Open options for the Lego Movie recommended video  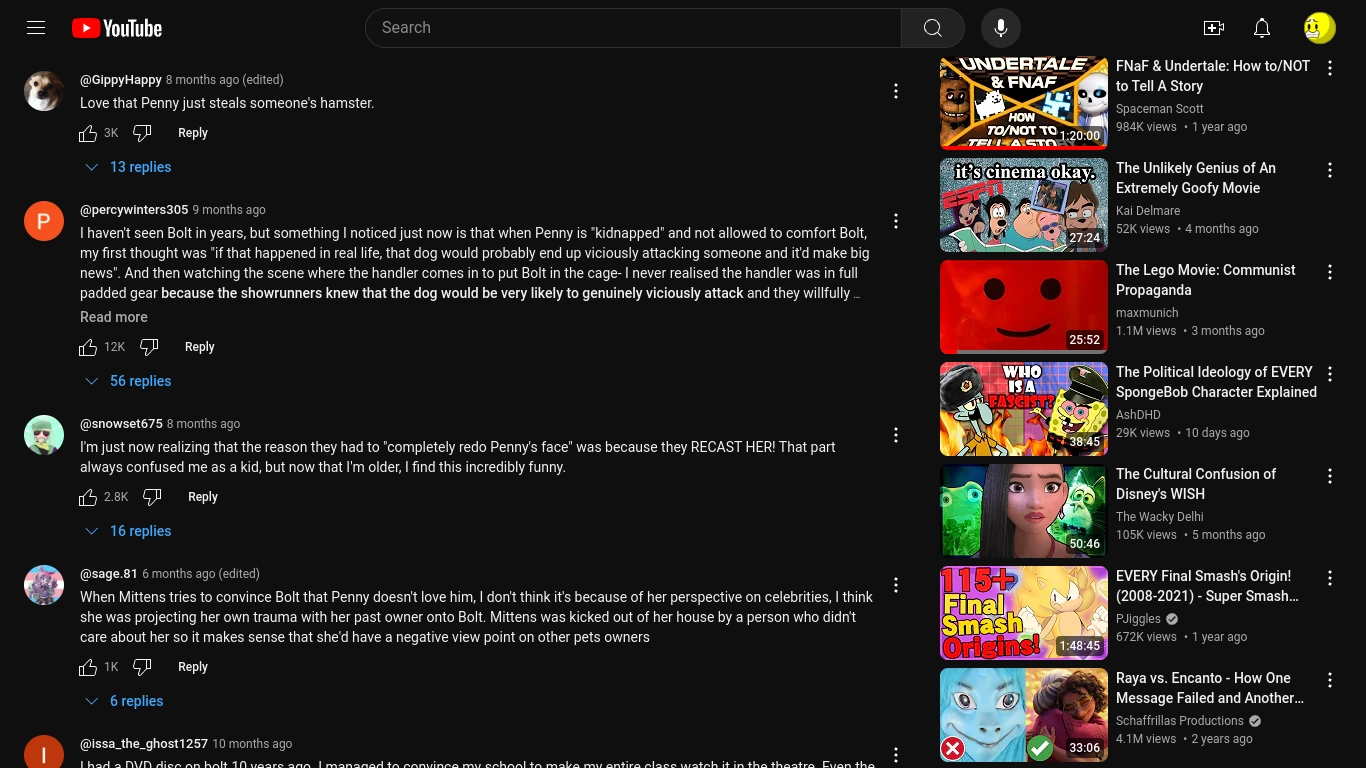1330,272
